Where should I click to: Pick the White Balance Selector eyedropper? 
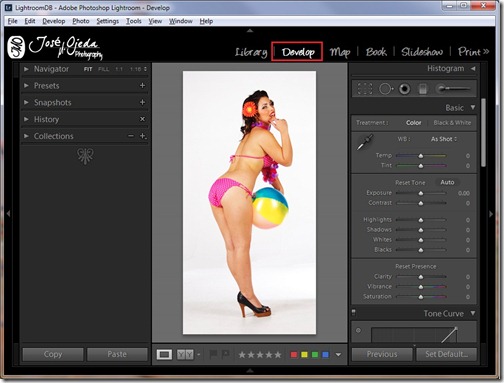click(365, 142)
